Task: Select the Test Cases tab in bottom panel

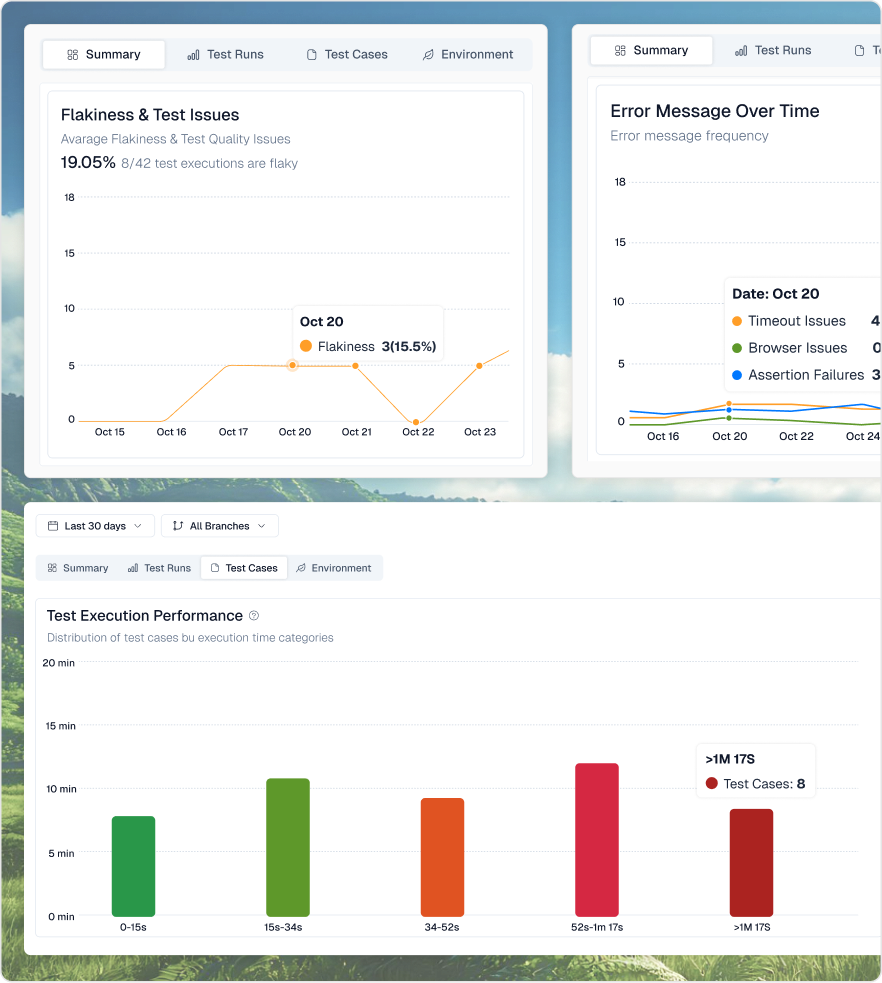Action: [244, 568]
